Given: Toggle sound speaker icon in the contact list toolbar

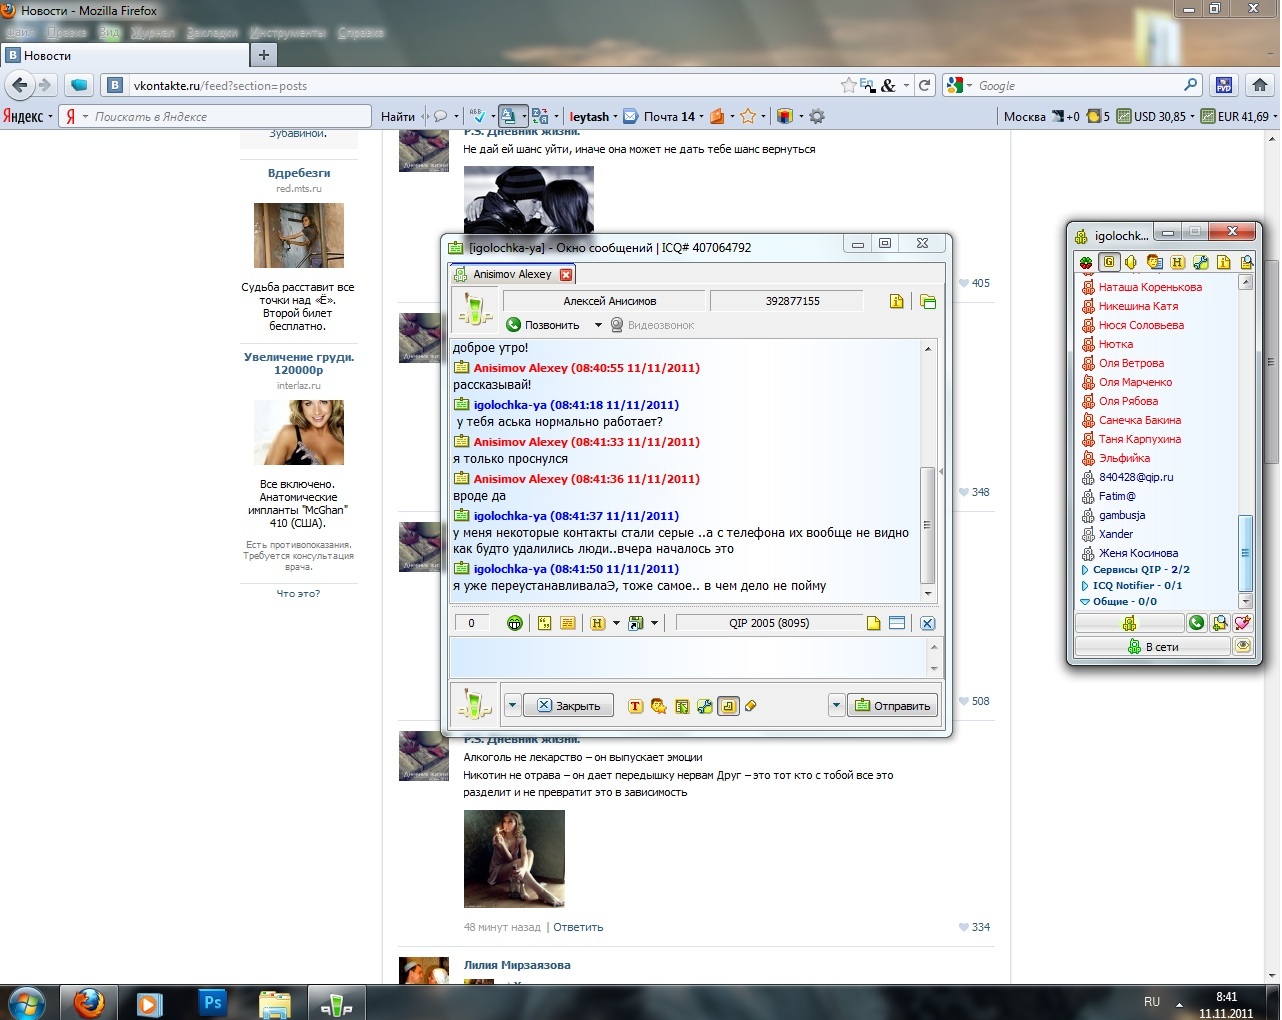Looking at the screenshot, I should (x=1131, y=262).
